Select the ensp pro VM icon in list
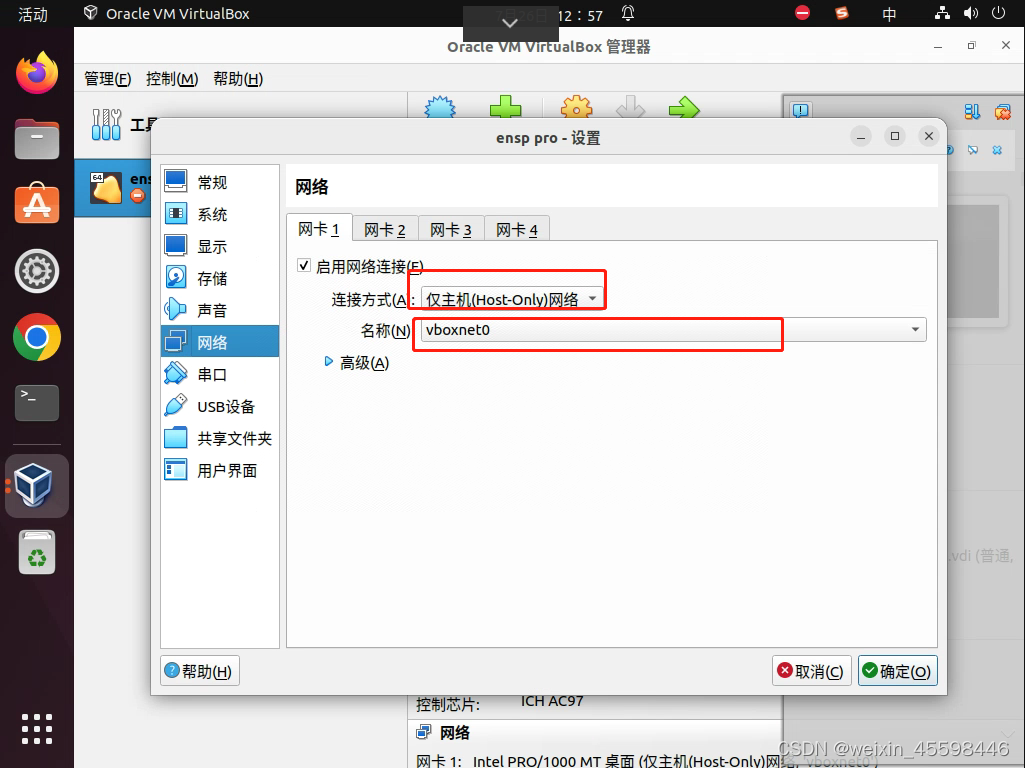This screenshot has width=1025, height=768. 106,188
